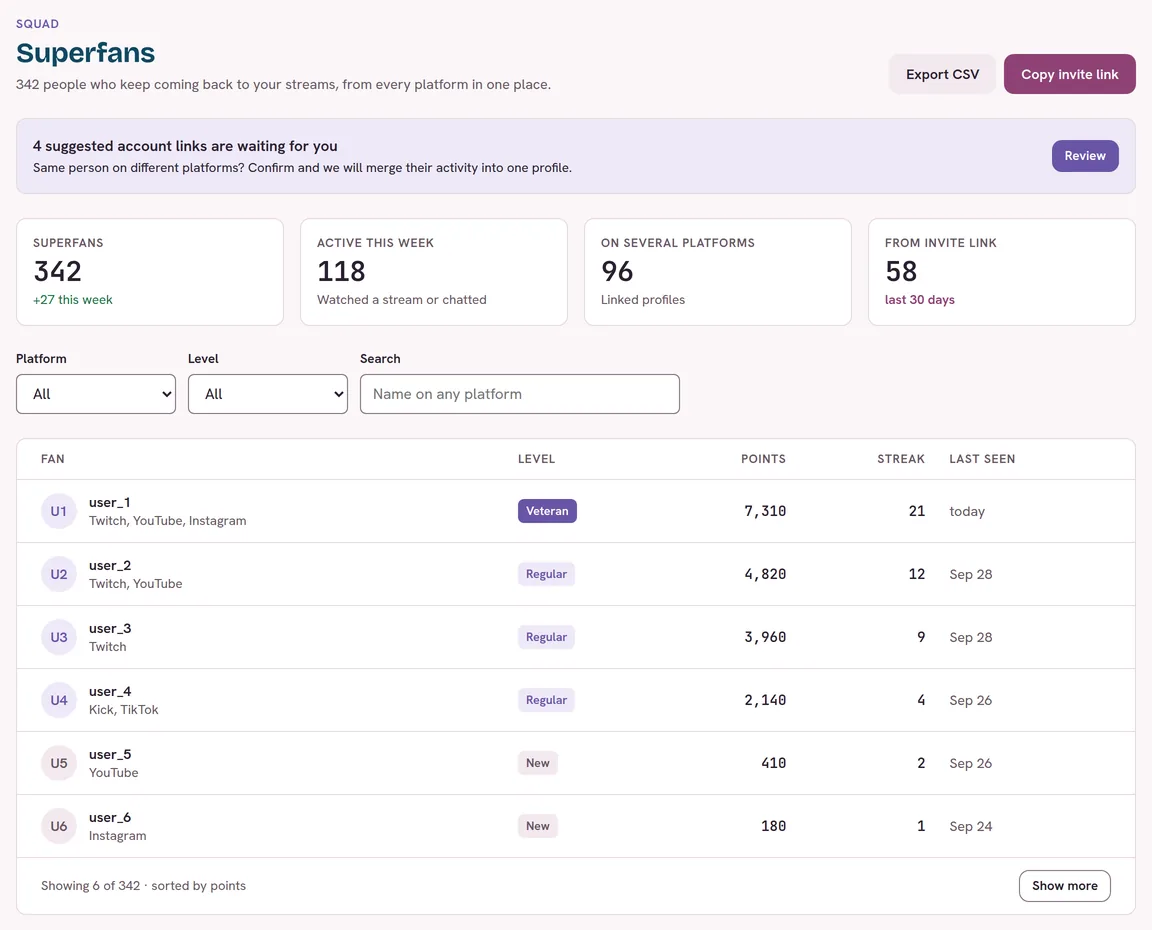Screen dimensions: 1152x930
Task: Click the New badge on user_5
Action: [538, 763]
